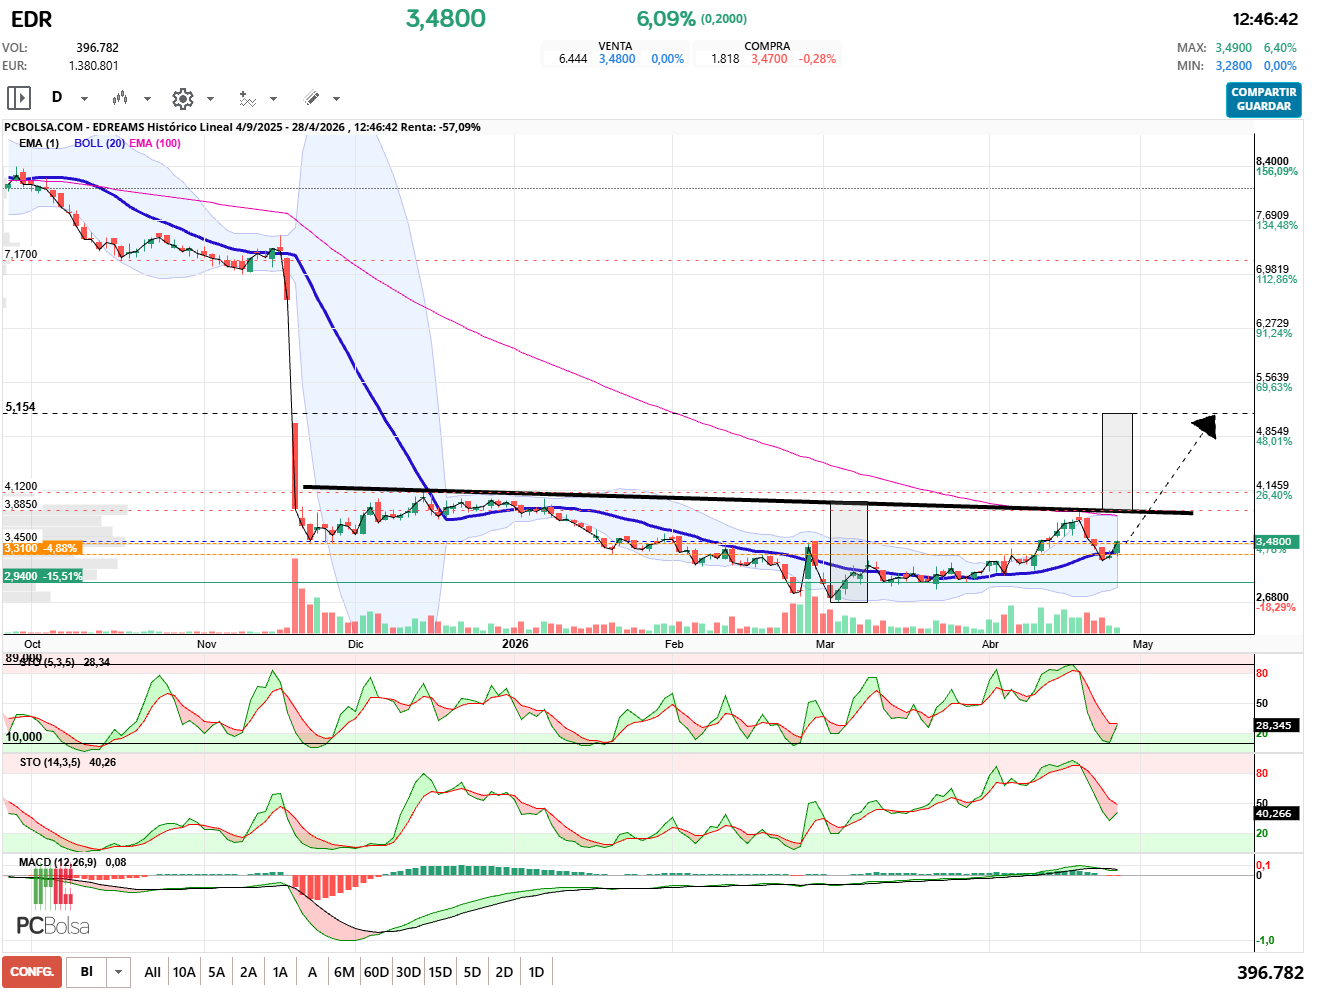The height and width of the screenshot is (993, 1317).
Task: Expand the dropdown arrow beside the gear icon
Action: click(x=210, y=99)
